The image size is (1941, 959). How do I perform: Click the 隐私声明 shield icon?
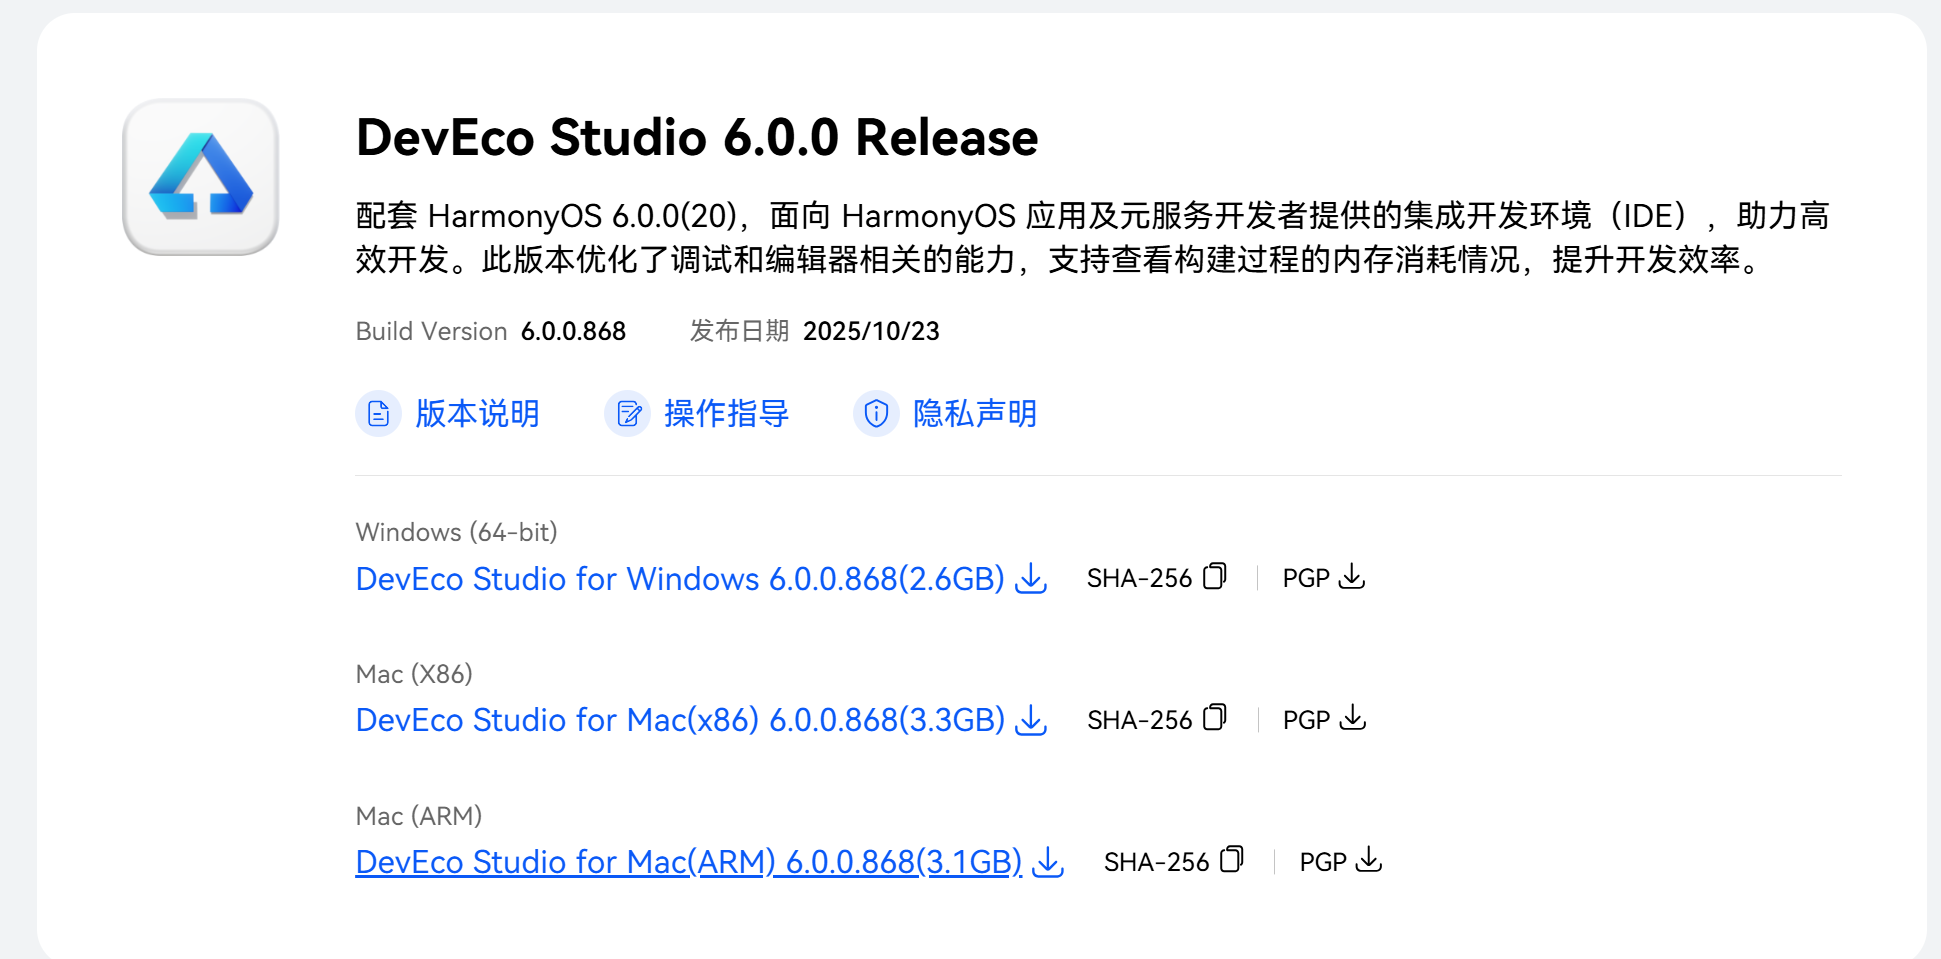[x=876, y=413]
